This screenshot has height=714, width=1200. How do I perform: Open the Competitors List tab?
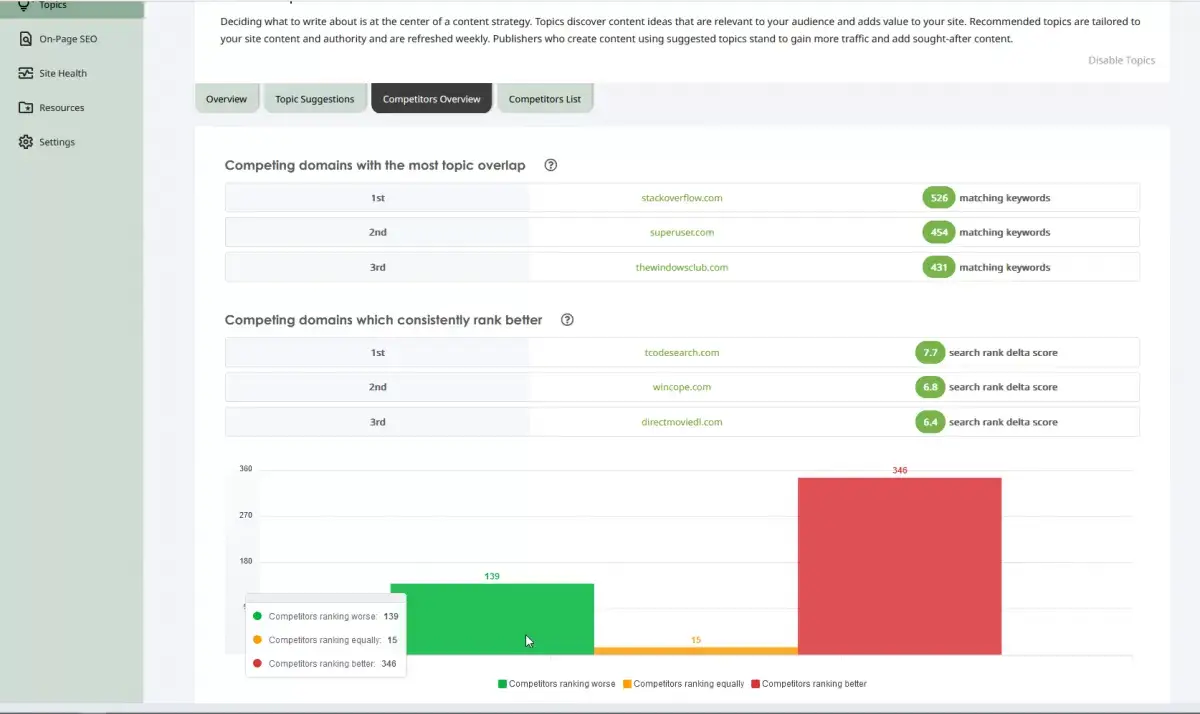544,99
